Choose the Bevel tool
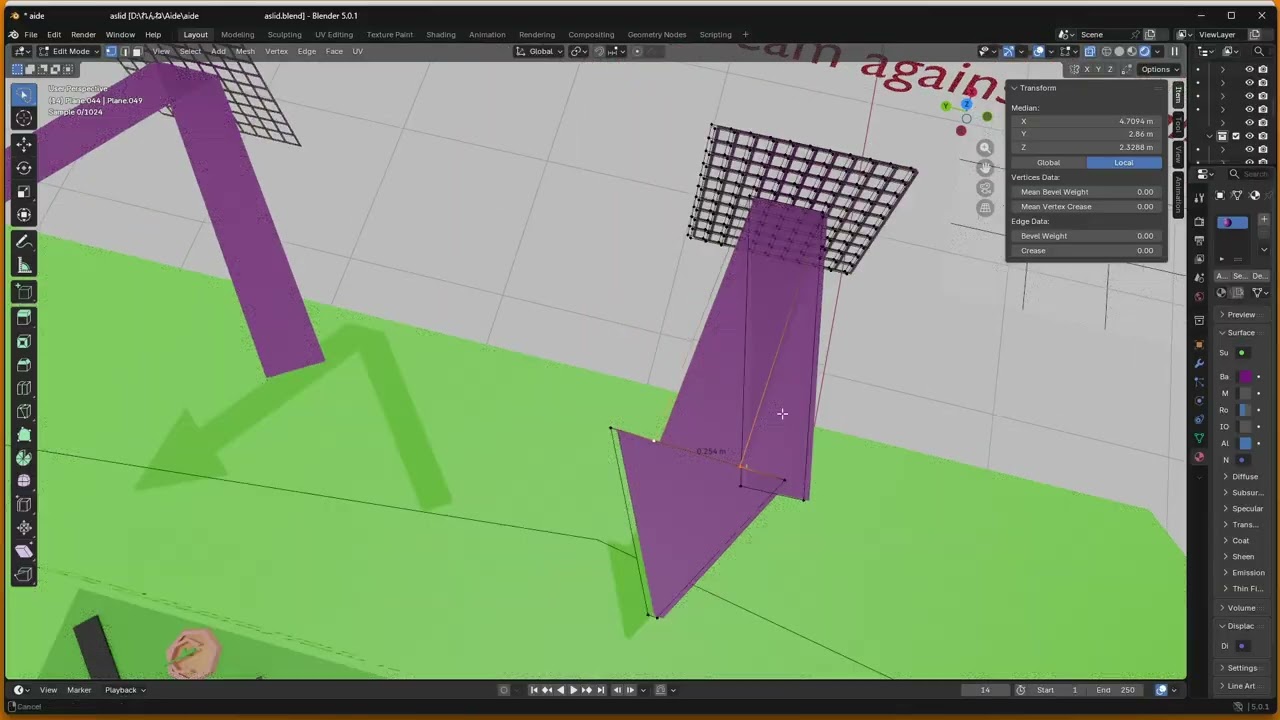Viewport: 1280px width, 720px height. point(24,366)
